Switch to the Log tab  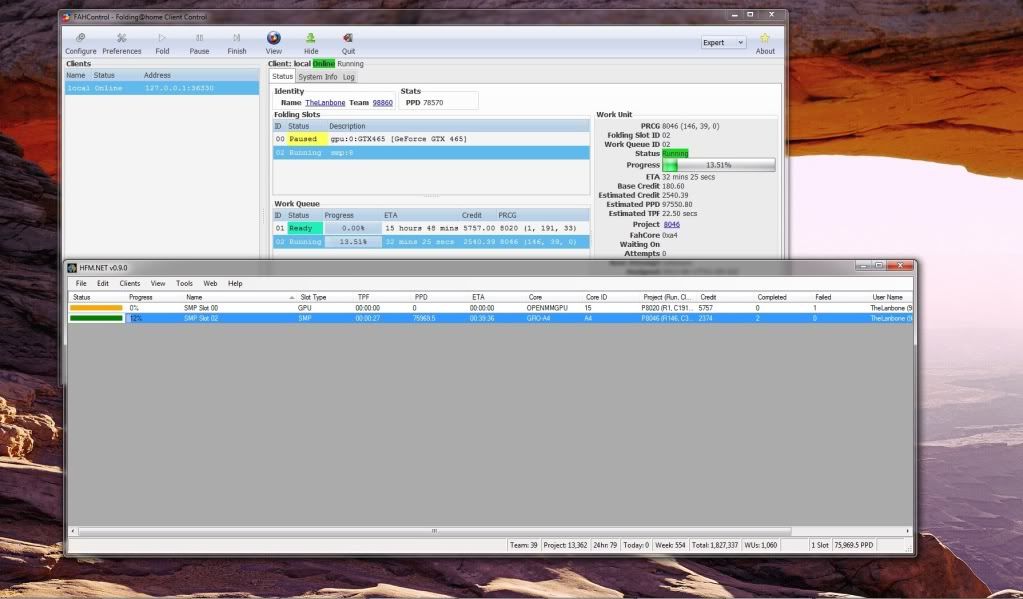coord(349,77)
